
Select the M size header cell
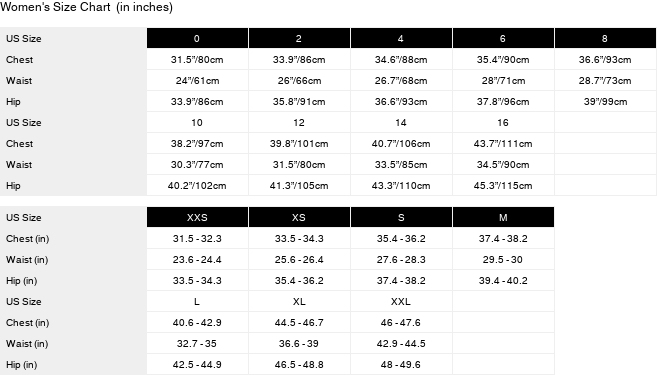click(x=503, y=217)
